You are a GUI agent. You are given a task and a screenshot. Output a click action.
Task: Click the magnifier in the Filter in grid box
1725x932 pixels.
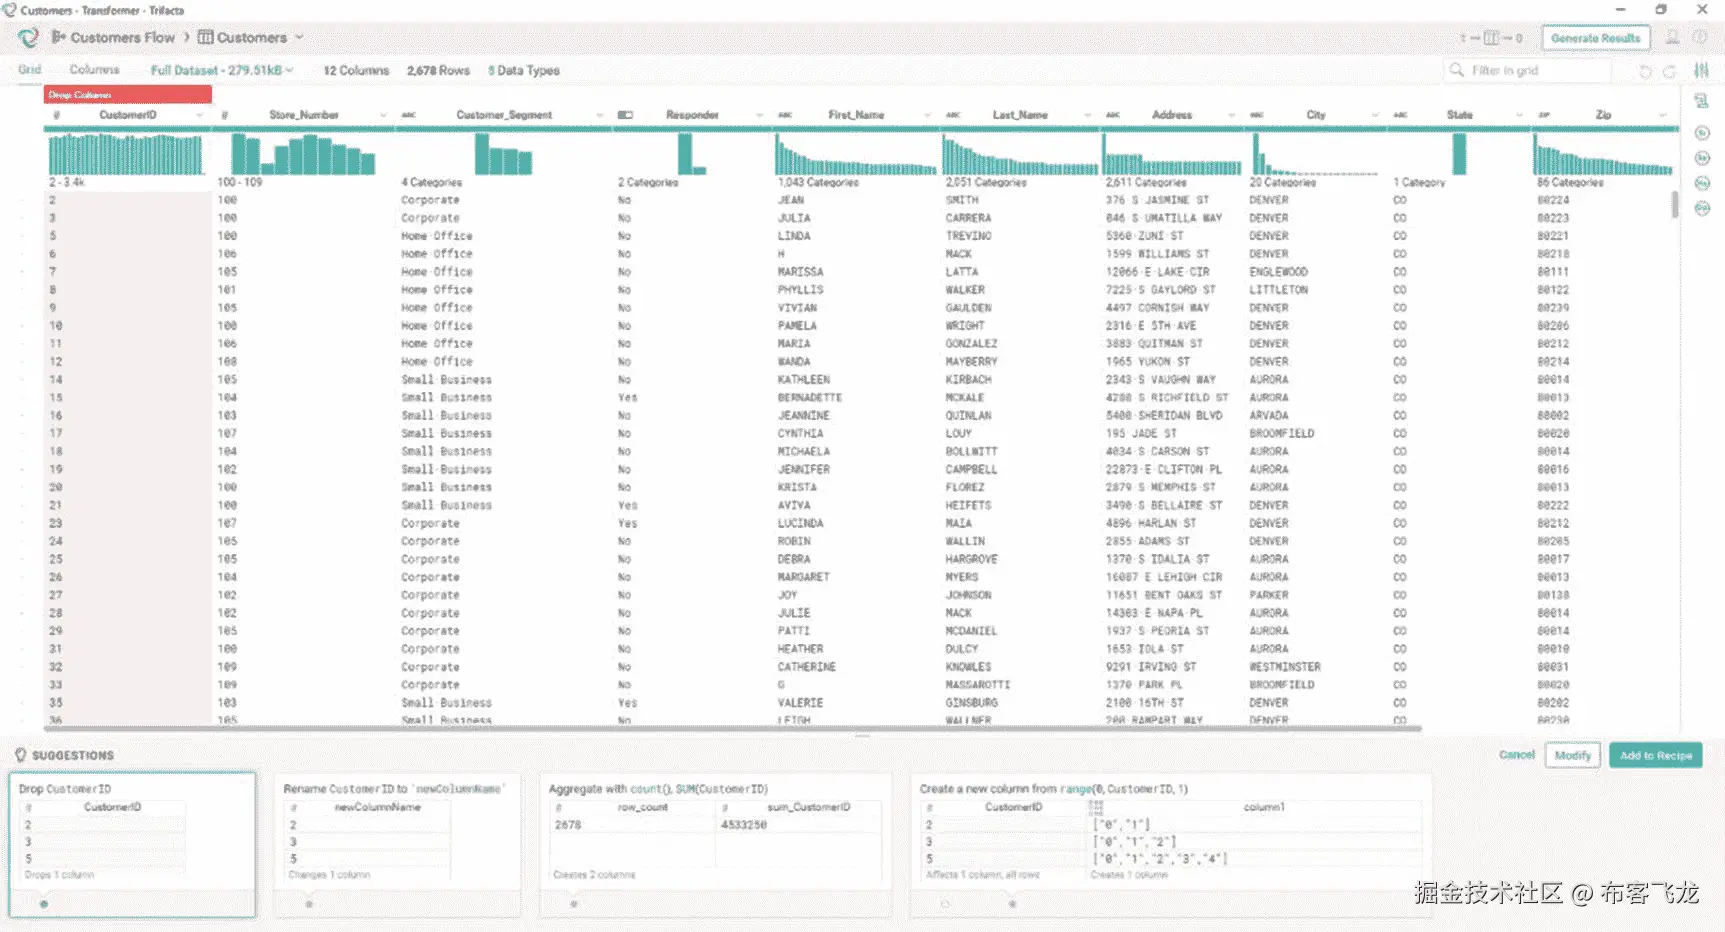[1458, 70]
